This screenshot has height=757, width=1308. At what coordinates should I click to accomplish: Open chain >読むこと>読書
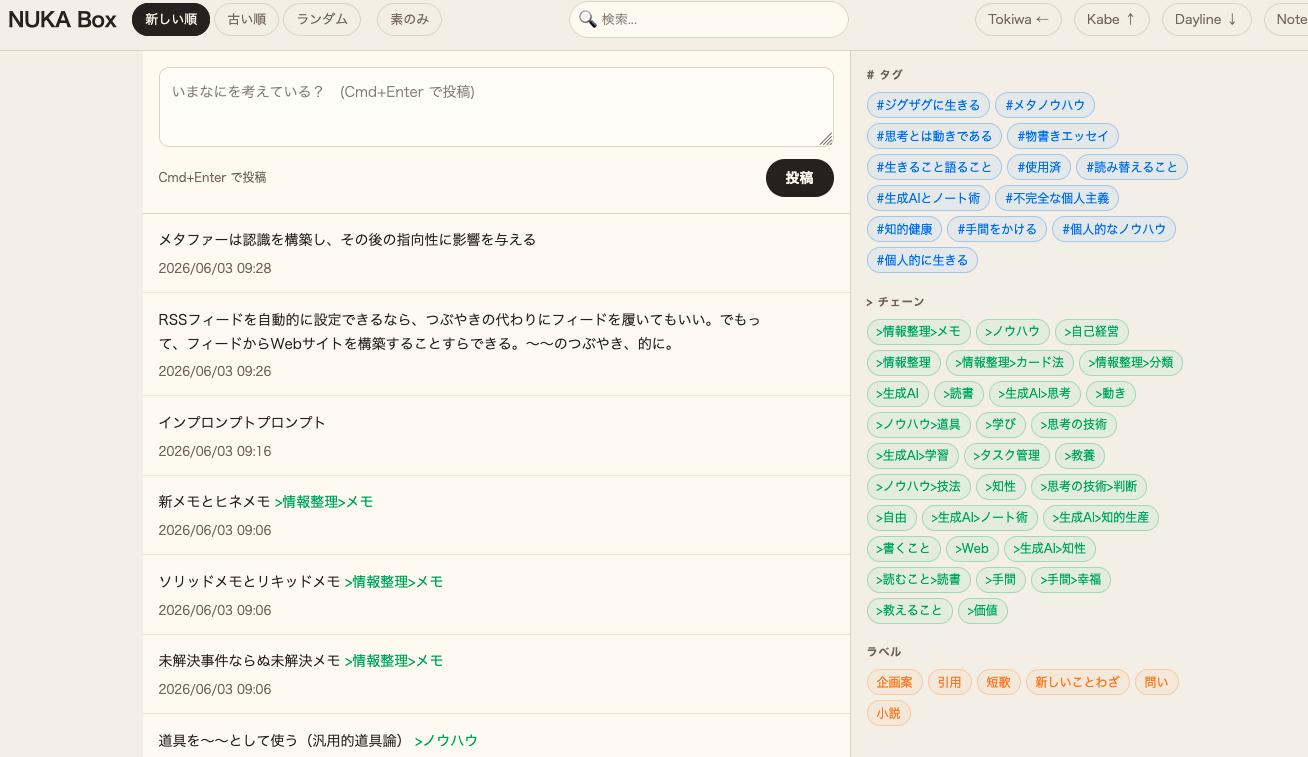[918, 579]
